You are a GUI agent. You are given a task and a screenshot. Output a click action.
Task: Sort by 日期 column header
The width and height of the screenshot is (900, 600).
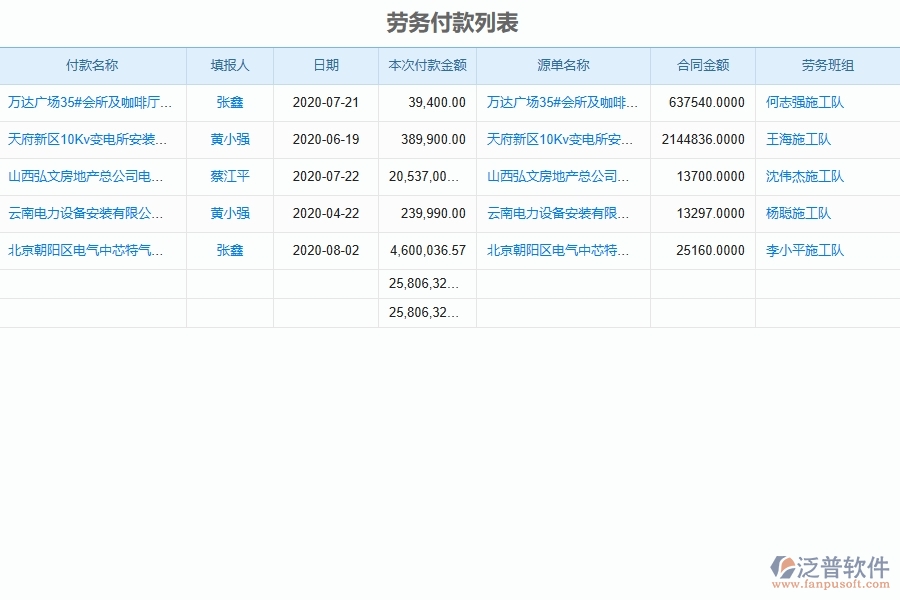point(325,66)
